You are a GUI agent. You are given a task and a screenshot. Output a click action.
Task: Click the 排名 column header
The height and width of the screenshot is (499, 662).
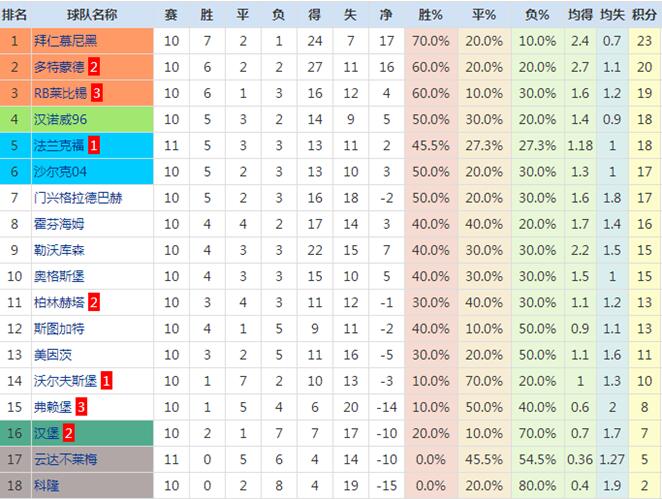(14, 15)
